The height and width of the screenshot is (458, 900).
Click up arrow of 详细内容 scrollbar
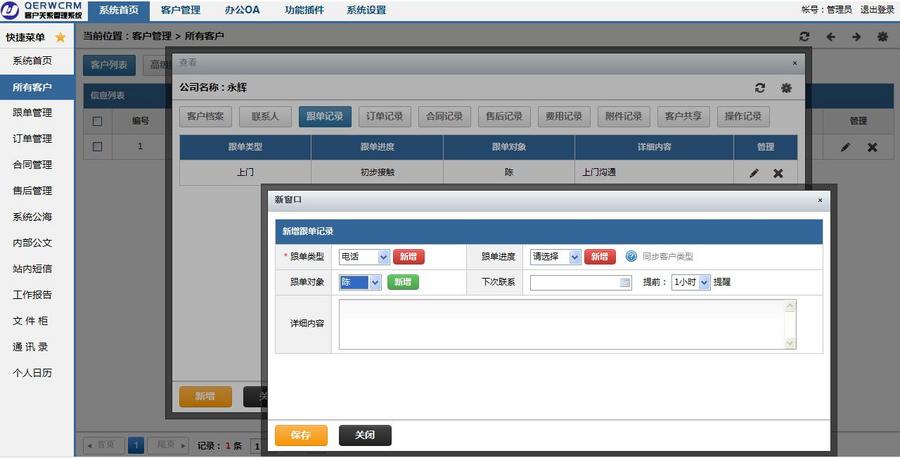pos(790,306)
